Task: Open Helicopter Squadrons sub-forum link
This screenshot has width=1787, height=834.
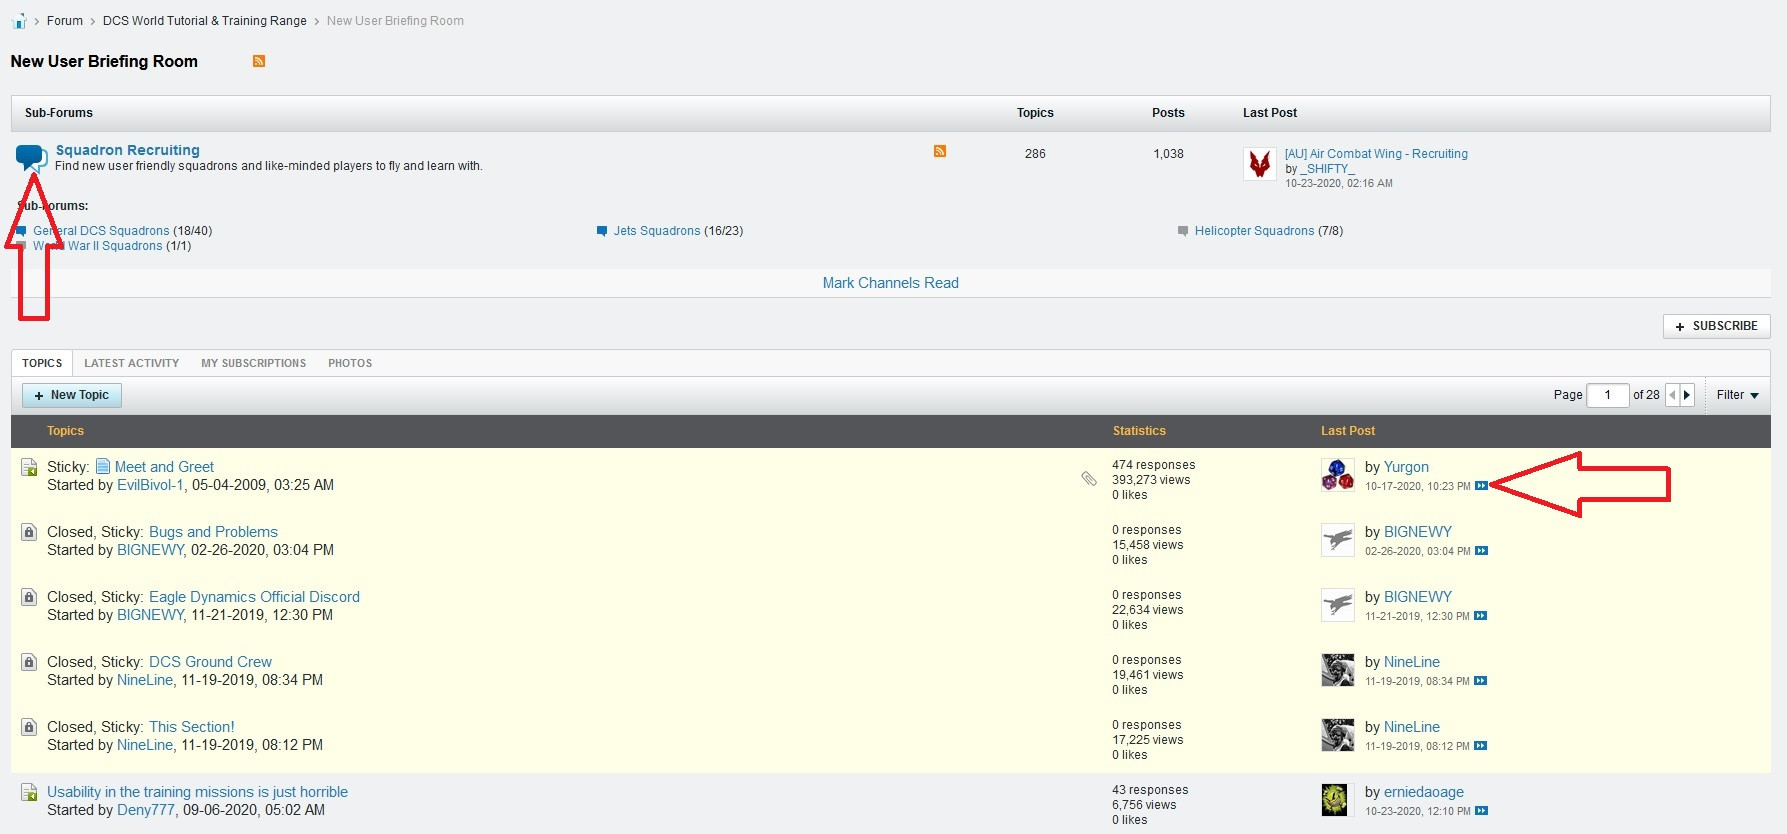Action: click(1254, 231)
